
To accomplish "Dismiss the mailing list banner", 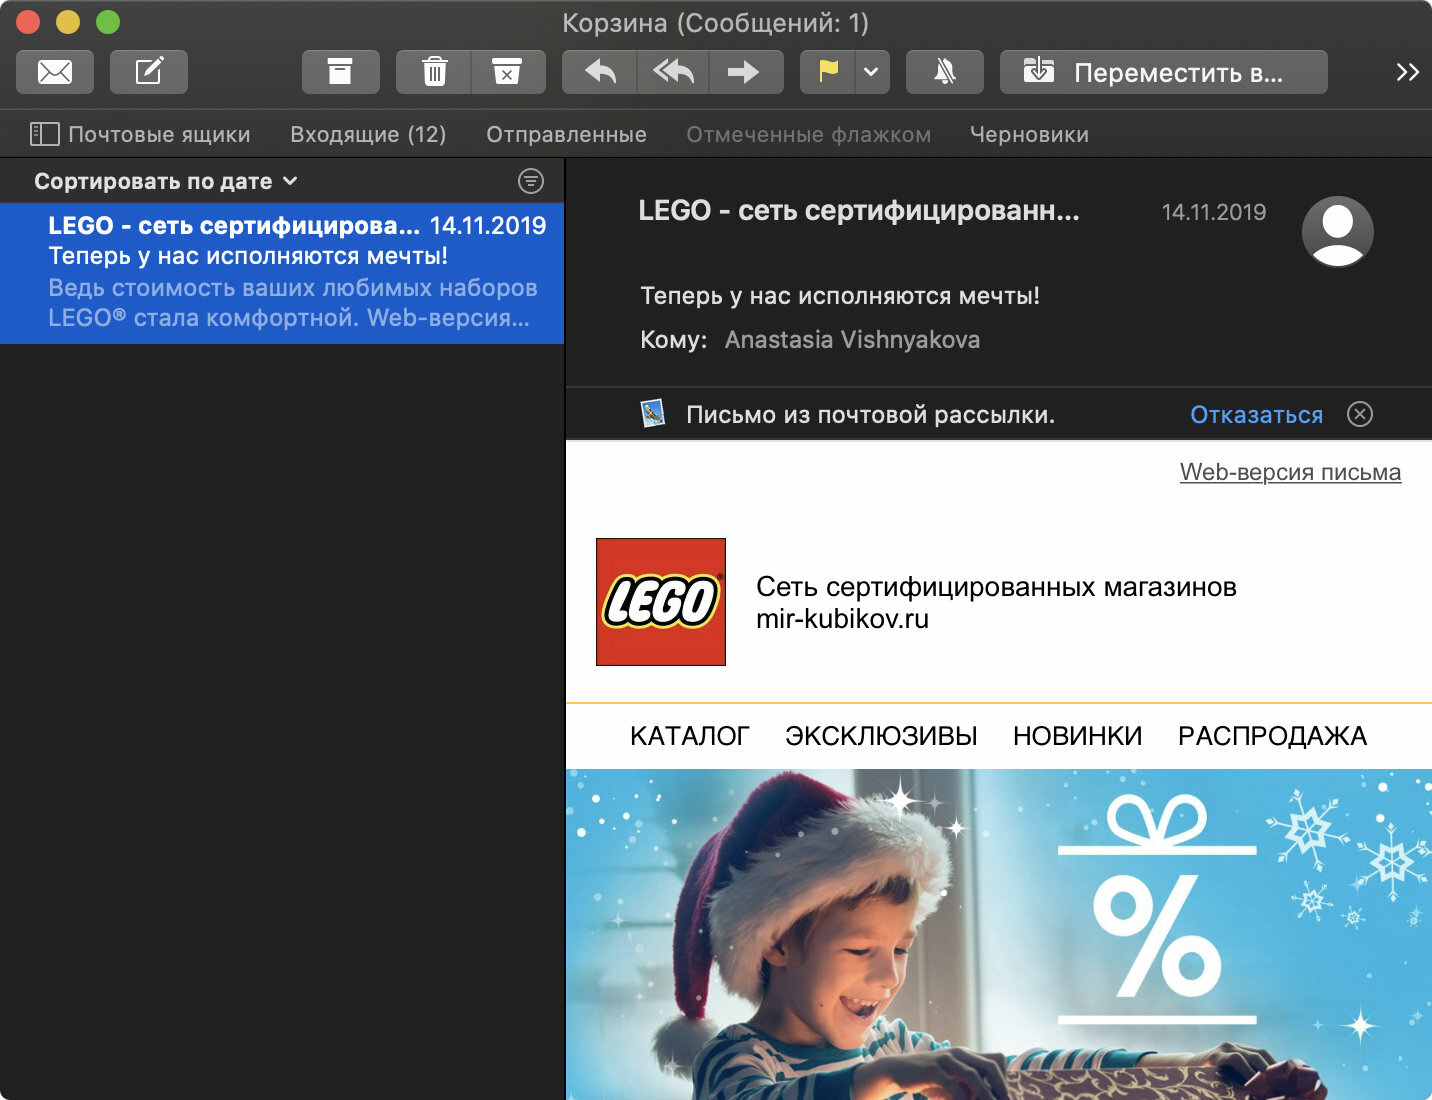I will [x=1360, y=414].
